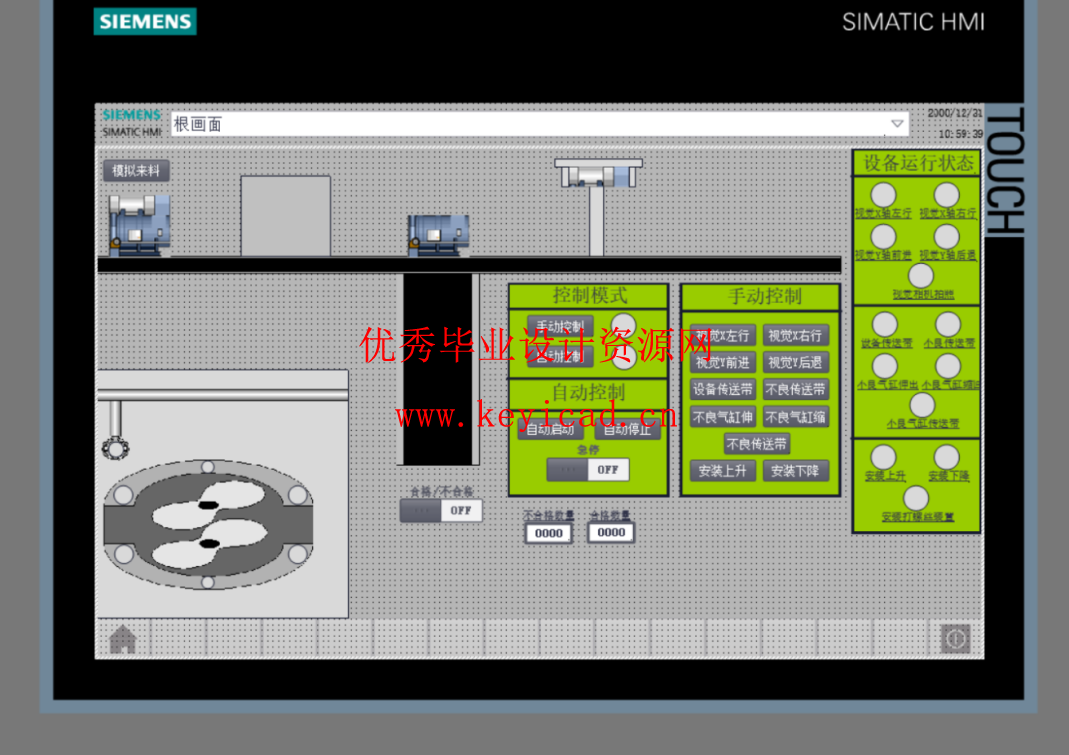Click the 不合格数量 0000 value field
The width and height of the screenshot is (1069, 755).
(x=549, y=533)
